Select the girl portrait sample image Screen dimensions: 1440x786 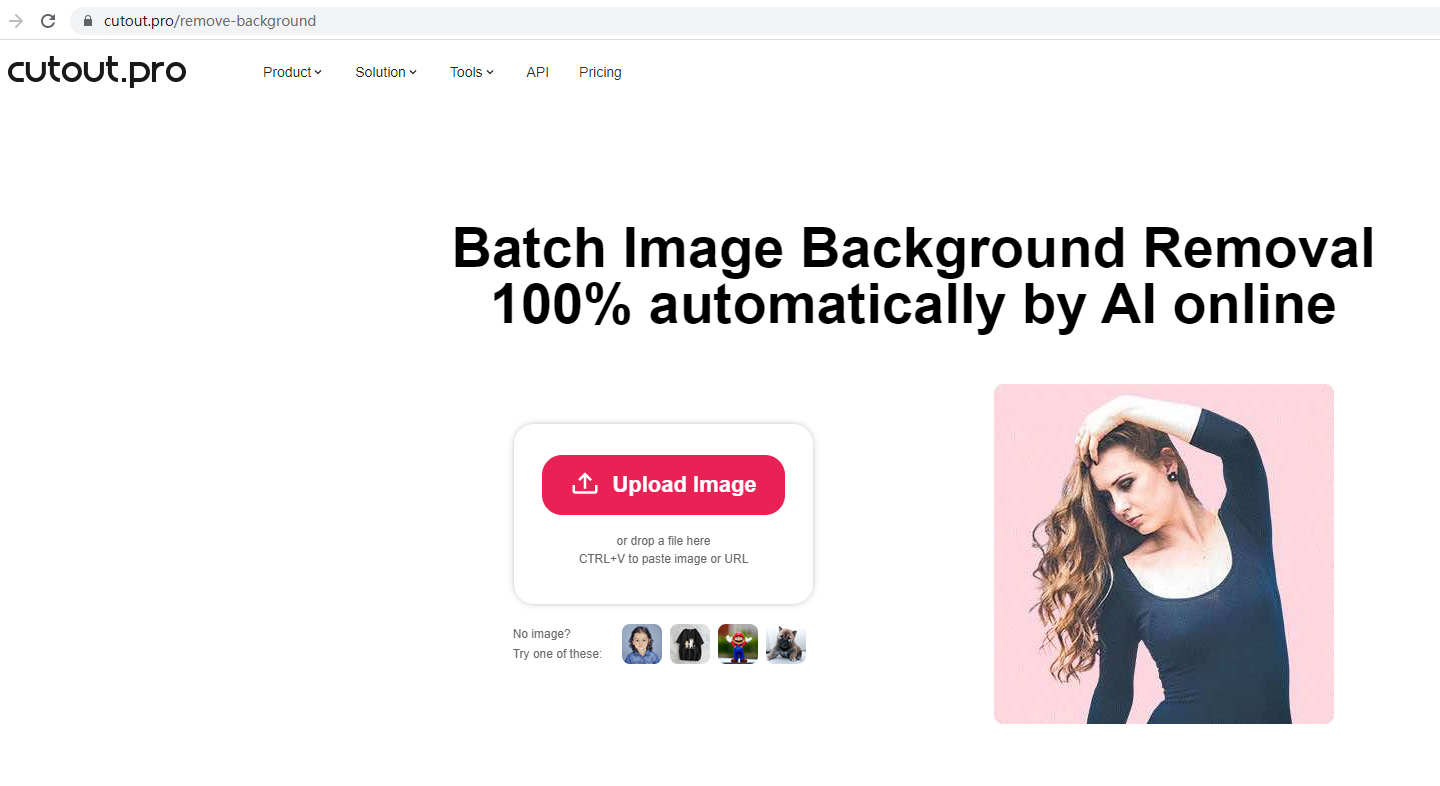pos(641,644)
